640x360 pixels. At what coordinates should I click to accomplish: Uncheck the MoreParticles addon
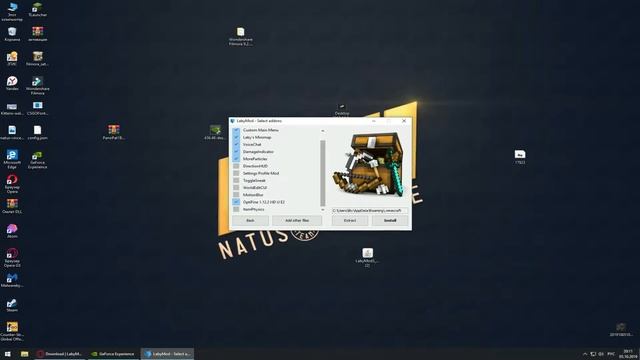[236, 159]
